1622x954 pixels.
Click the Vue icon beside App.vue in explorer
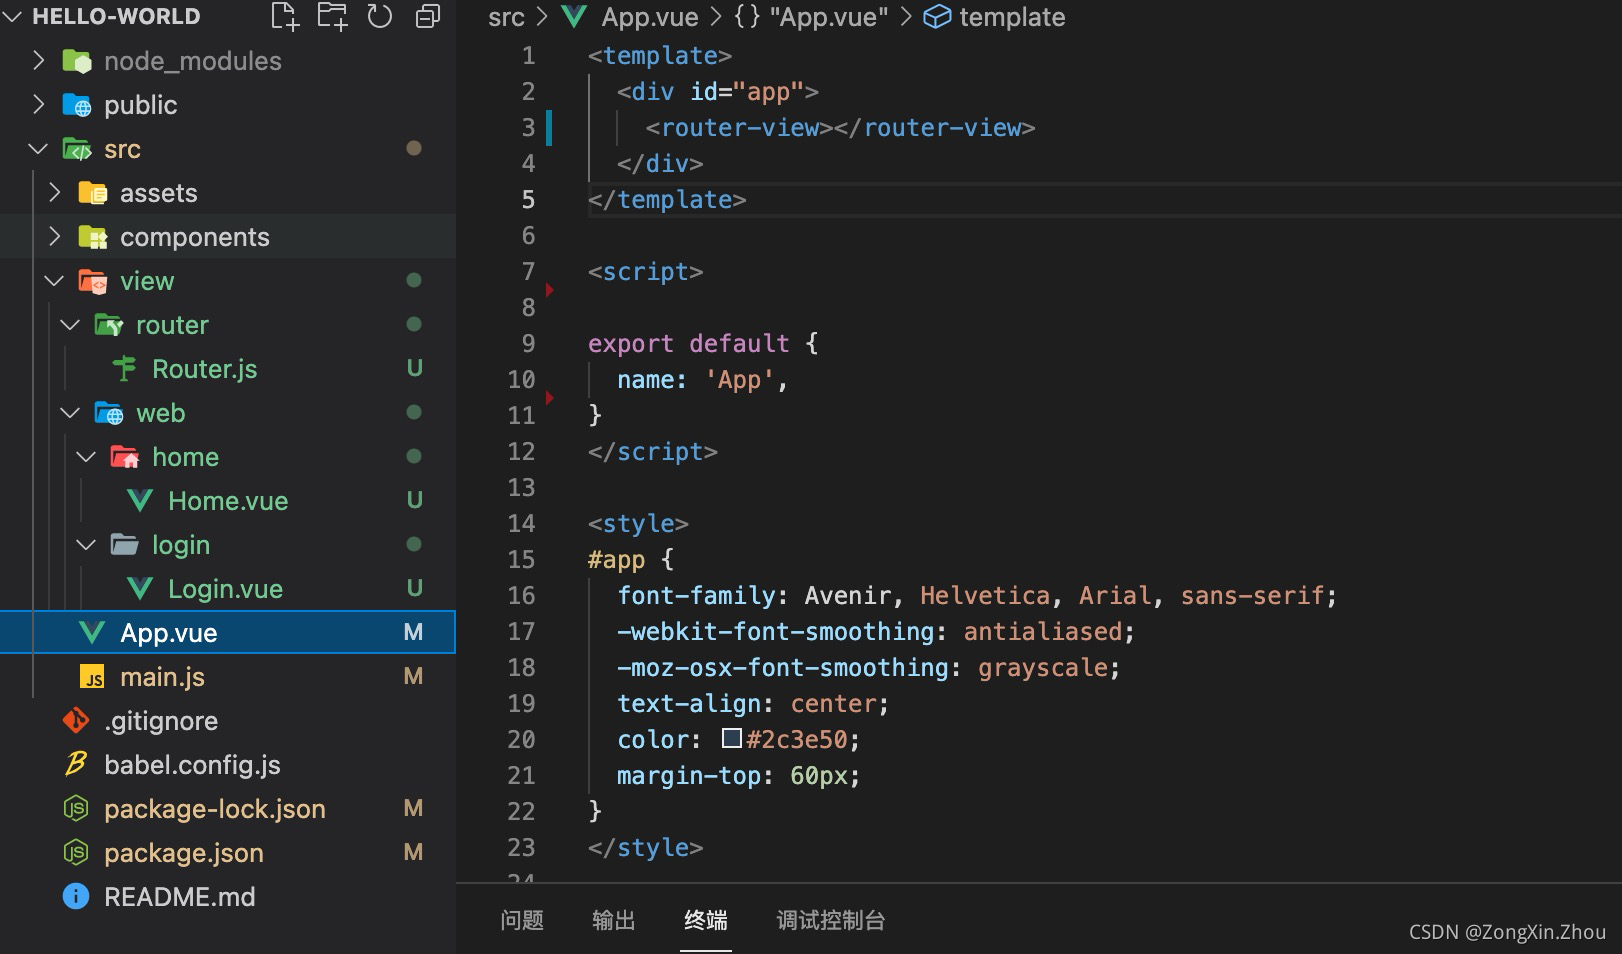(92, 633)
